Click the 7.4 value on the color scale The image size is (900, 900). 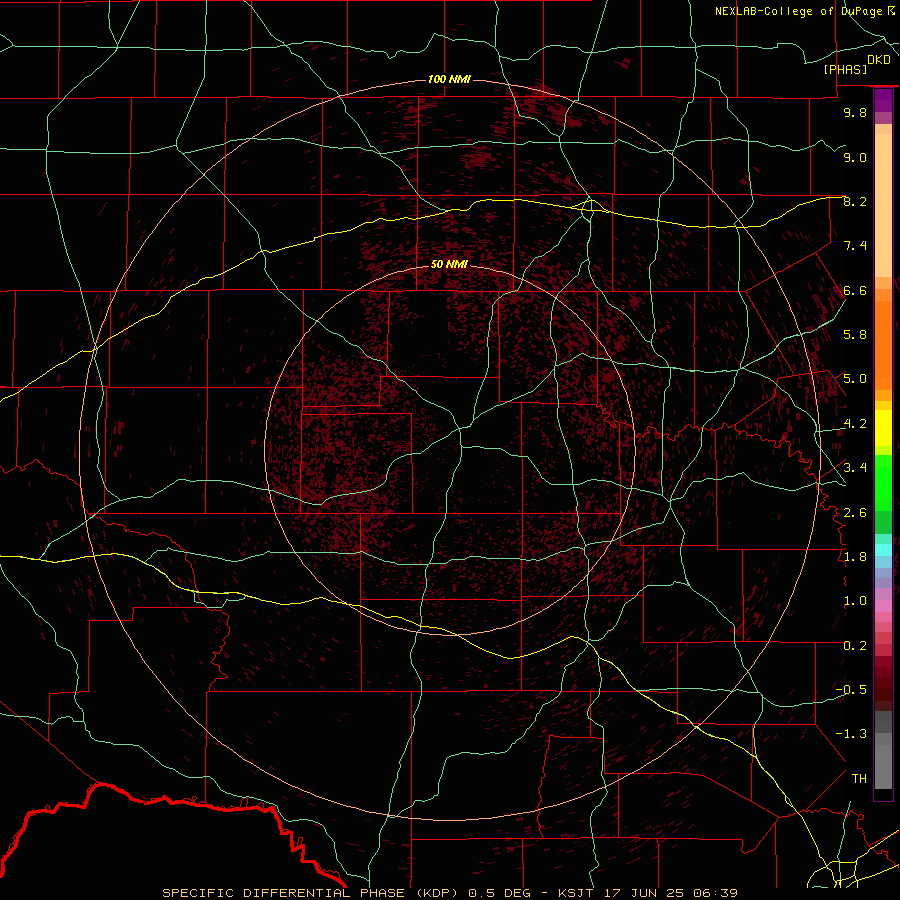pyautogui.click(x=855, y=246)
